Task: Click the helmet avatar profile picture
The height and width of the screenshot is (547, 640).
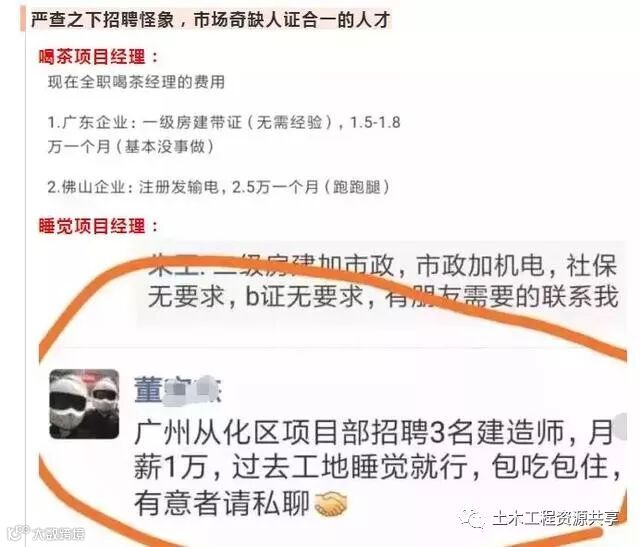Action: click(84, 404)
